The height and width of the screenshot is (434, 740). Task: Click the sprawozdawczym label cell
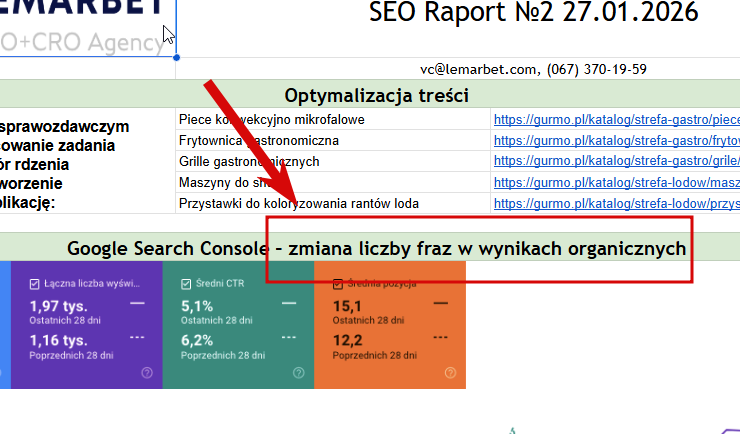click(87, 161)
